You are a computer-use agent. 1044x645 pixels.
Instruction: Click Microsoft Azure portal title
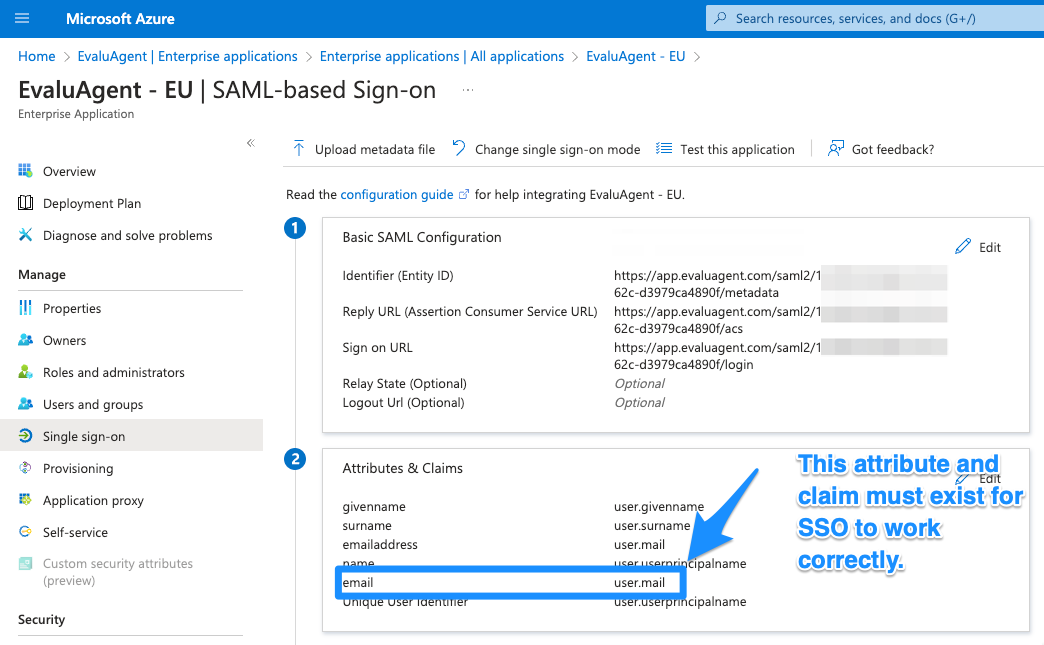120,19
